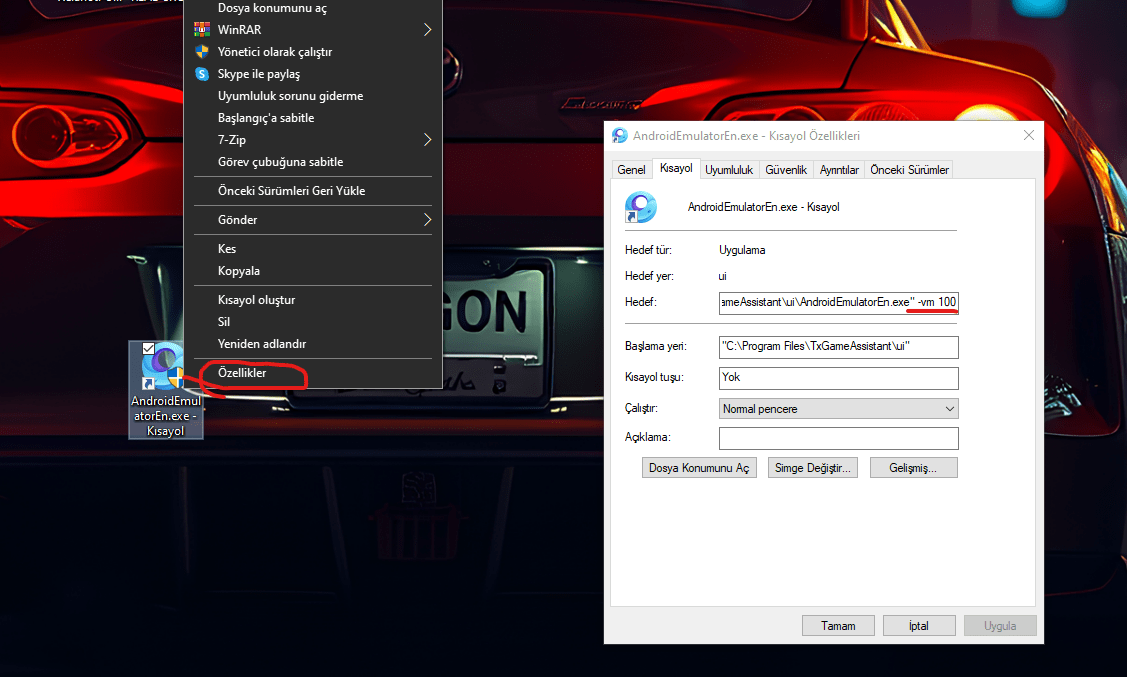Expand the 7-Zip submenu arrow

(x=428, y=139)
